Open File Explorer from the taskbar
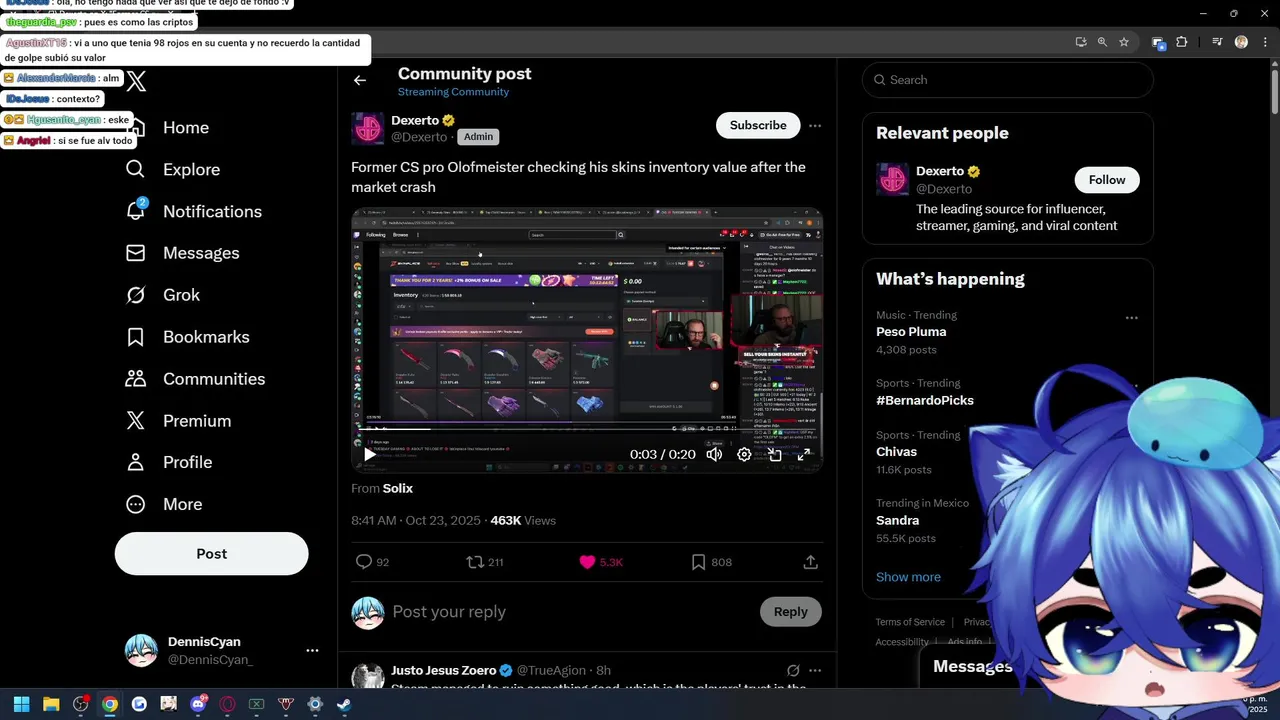The height and width of the screenshot is (720, 1280). coord(51,704)
